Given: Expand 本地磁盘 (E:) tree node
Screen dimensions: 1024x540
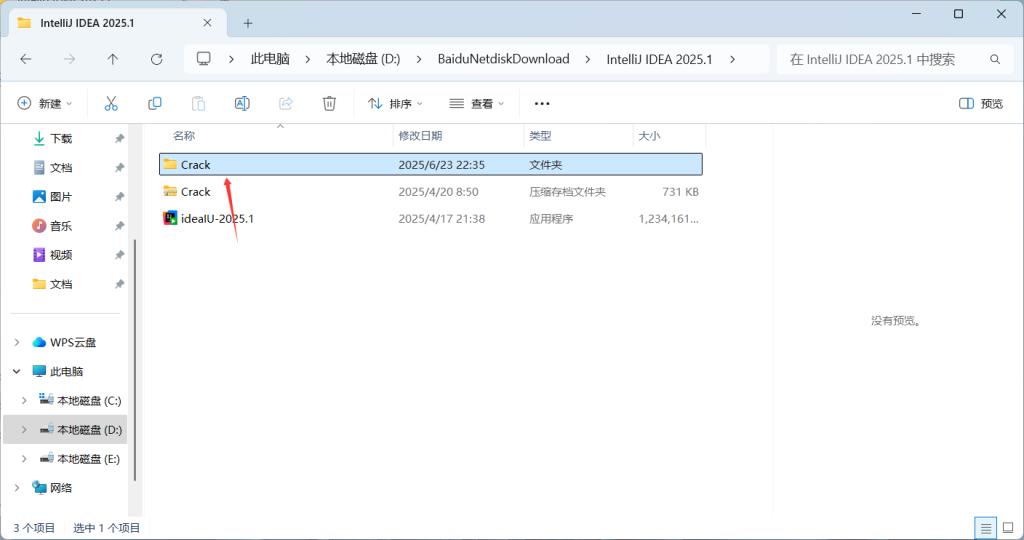Looking at the screenshot, I should (24, 458).
